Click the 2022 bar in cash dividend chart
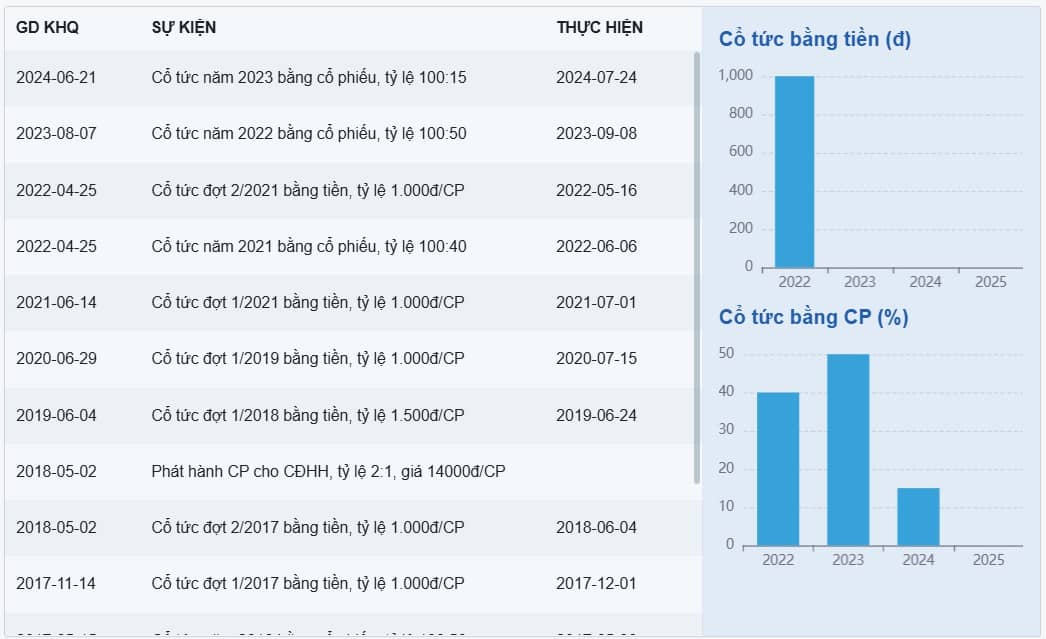Image resolution: width=1046 pixels, height=639 pixels. pos(794,172)
